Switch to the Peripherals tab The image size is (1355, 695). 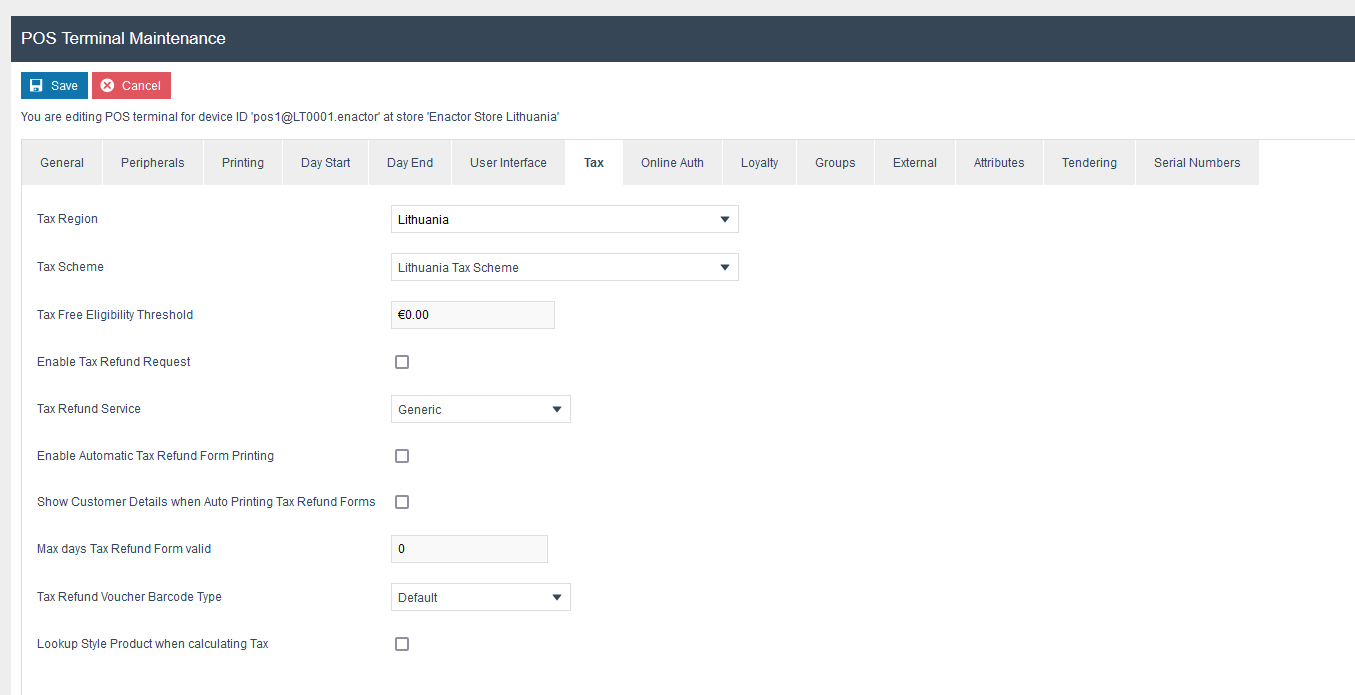coord(152,163)
